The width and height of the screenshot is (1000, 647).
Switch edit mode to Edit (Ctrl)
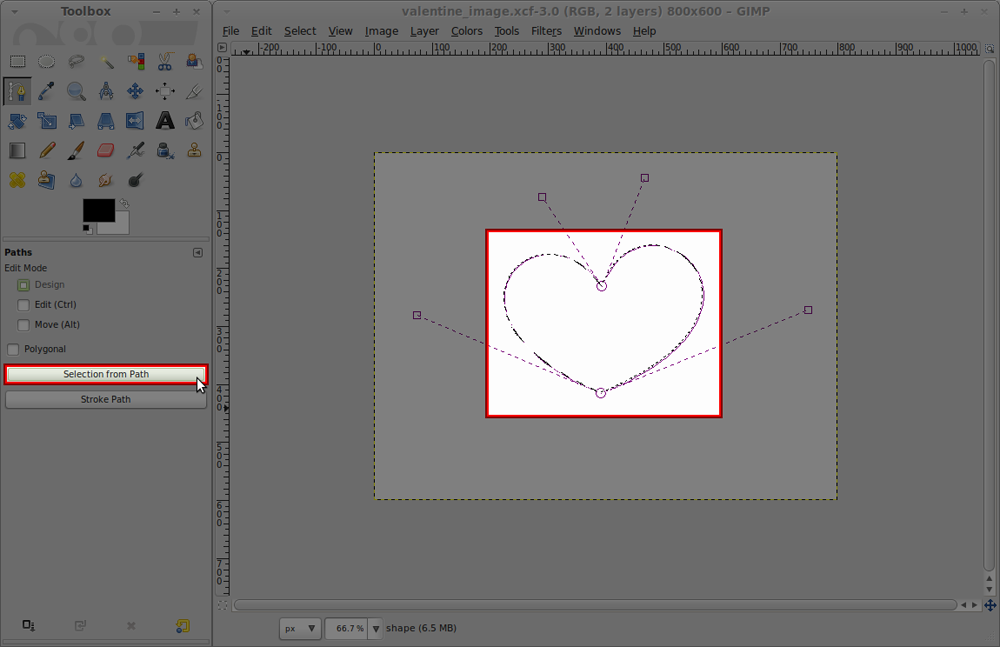coord(22,304)
